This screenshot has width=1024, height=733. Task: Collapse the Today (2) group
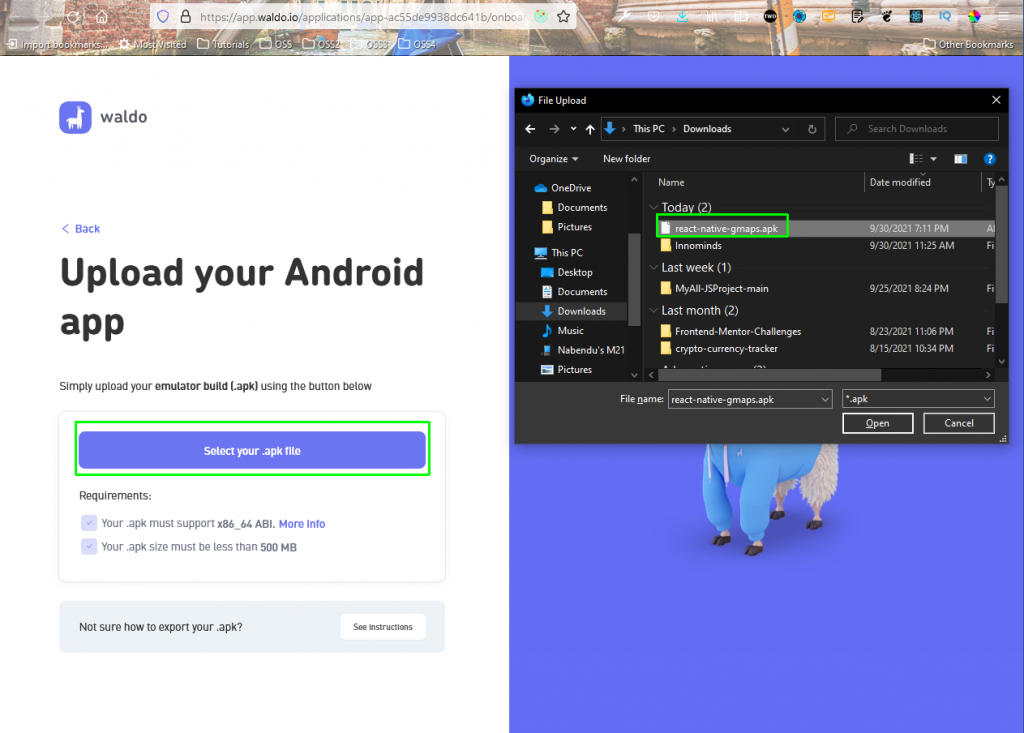click(654, 207)
